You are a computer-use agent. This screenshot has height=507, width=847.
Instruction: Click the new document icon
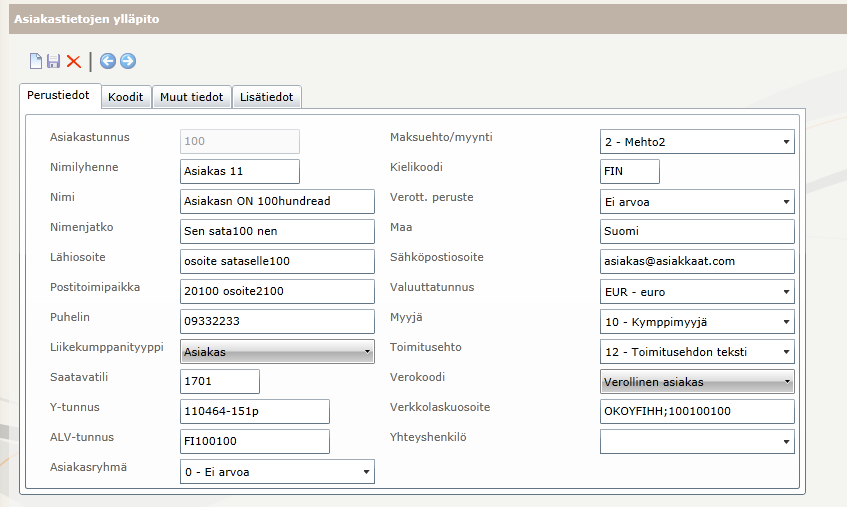click(x=36, y=61)
